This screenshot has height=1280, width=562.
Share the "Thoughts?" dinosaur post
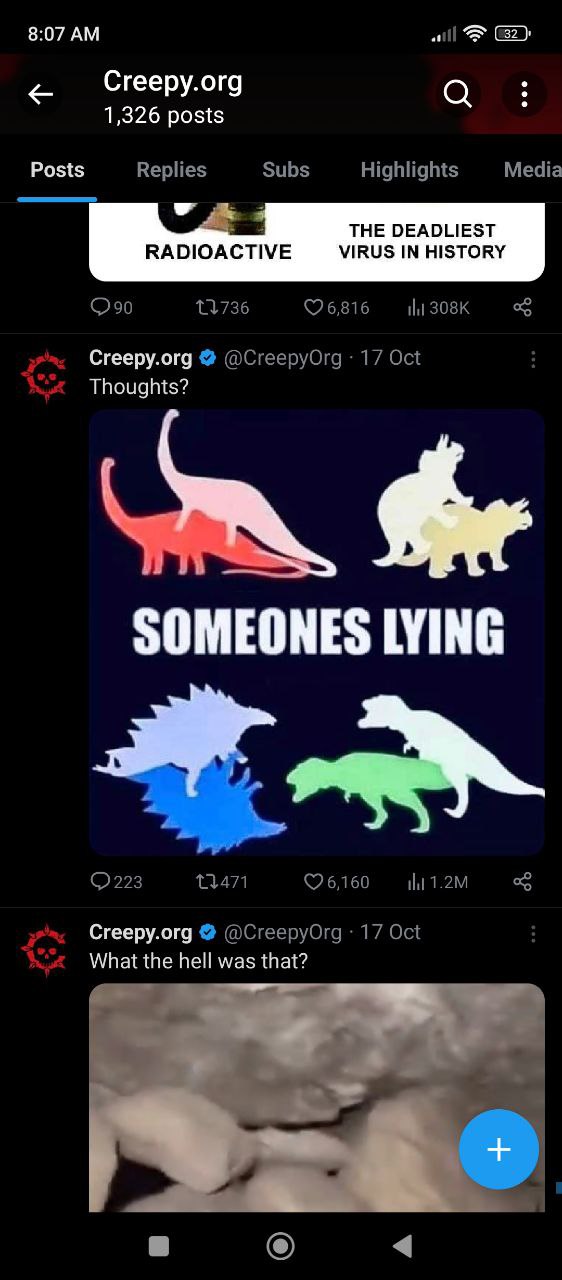(x=522, y=881)
